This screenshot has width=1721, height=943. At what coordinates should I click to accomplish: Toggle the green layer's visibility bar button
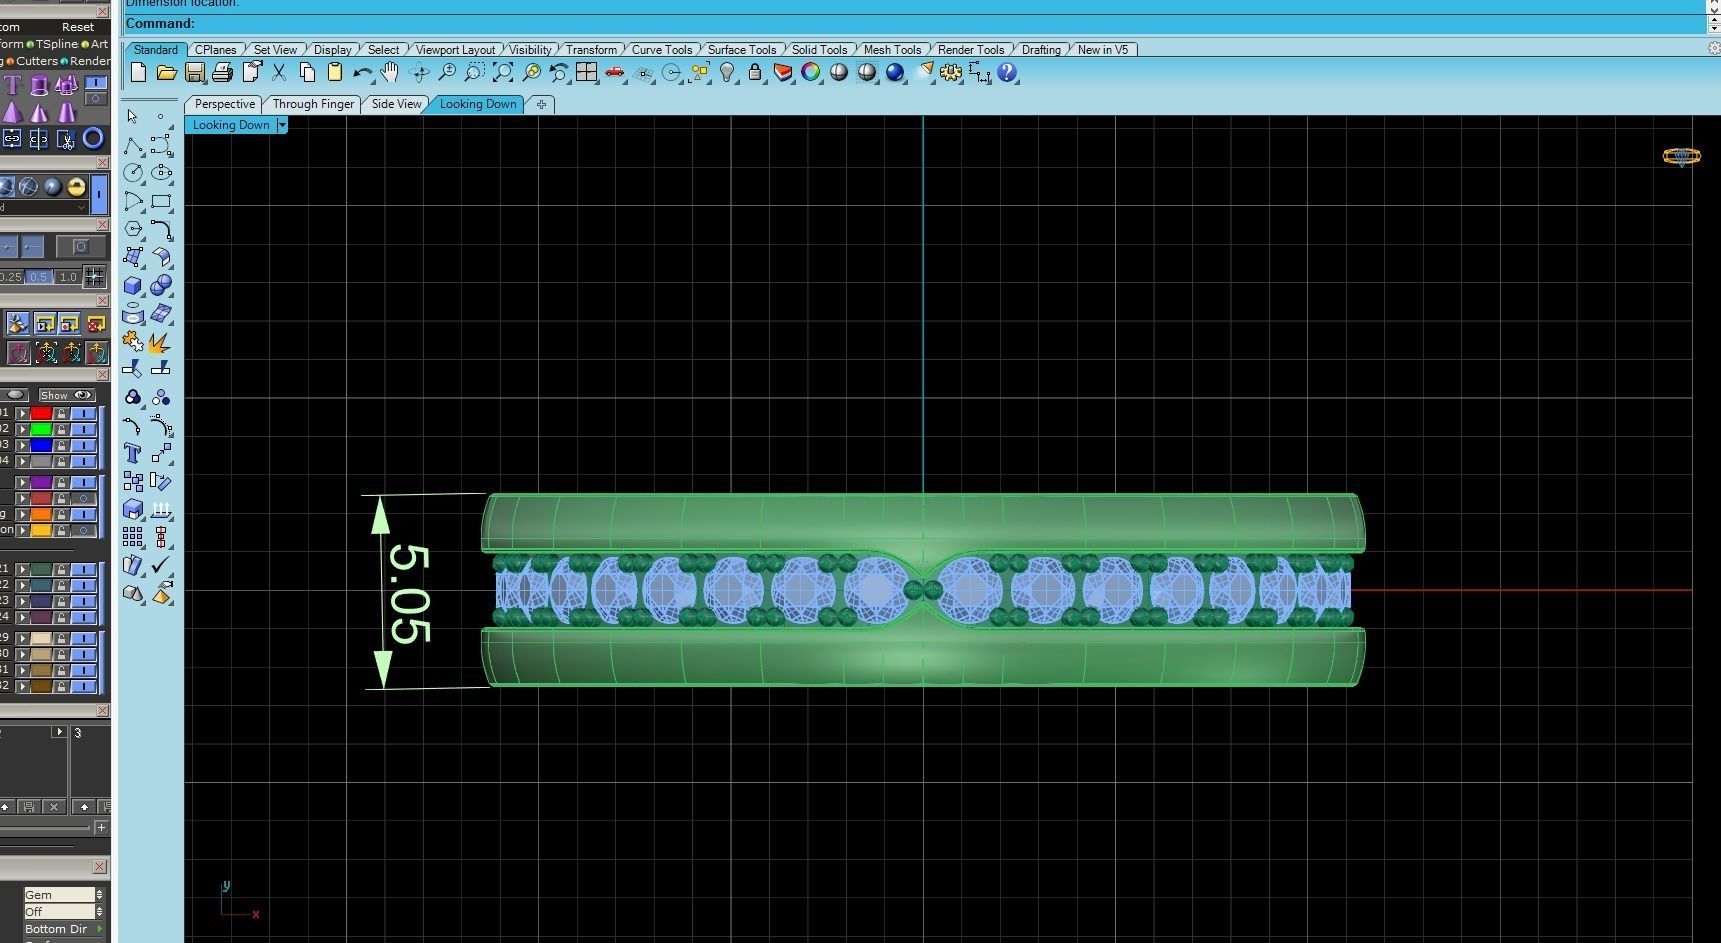tap(84, 429)
